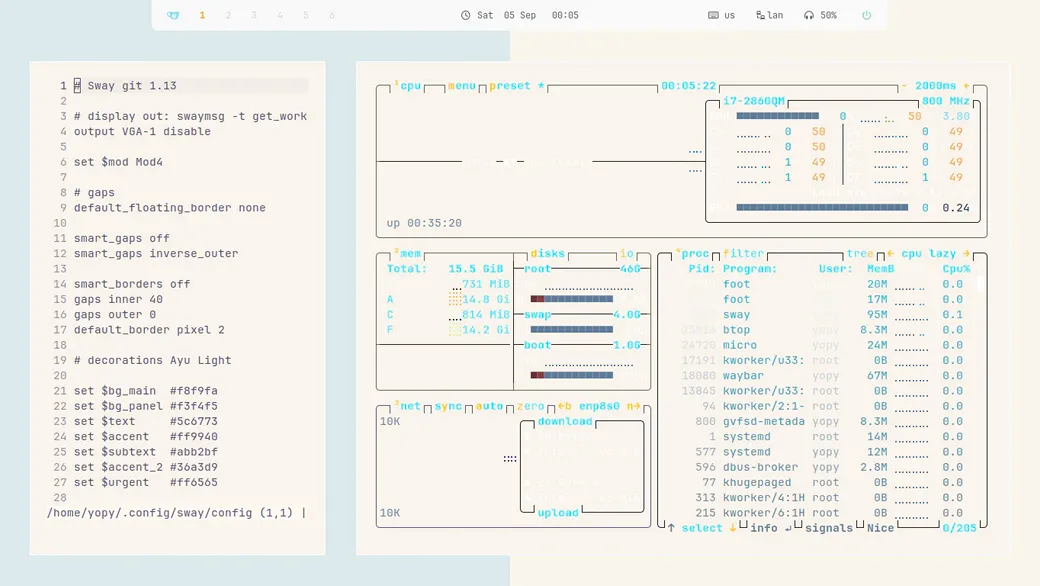Click the headphones volume icon in waybar
Viewport: 1040px width, 586px height.
coord(809,15)
